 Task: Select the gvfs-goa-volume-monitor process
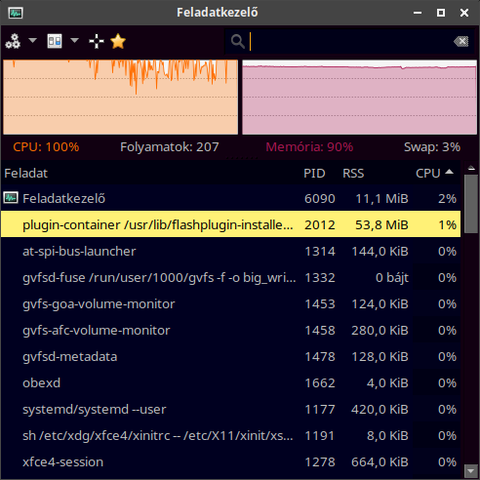[231, 304]
